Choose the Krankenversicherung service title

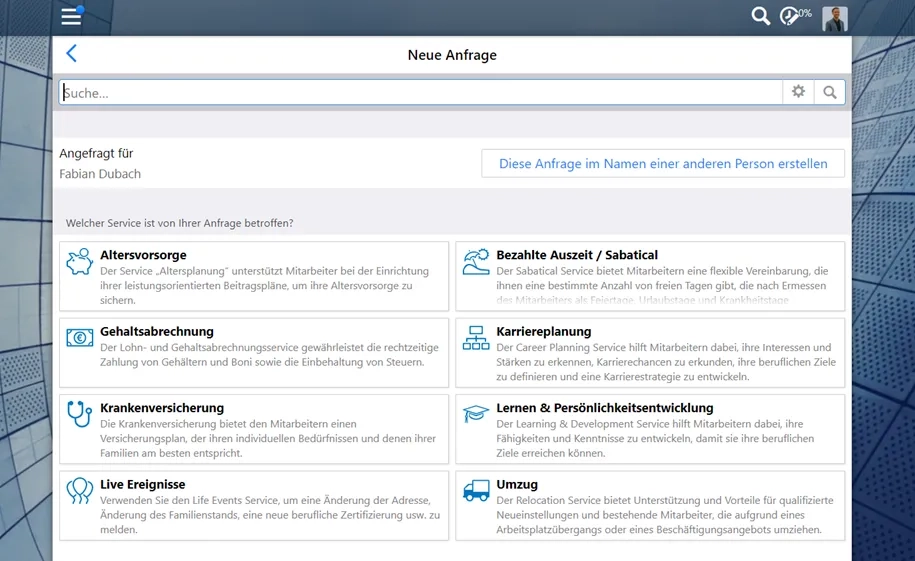click(162, 408)
